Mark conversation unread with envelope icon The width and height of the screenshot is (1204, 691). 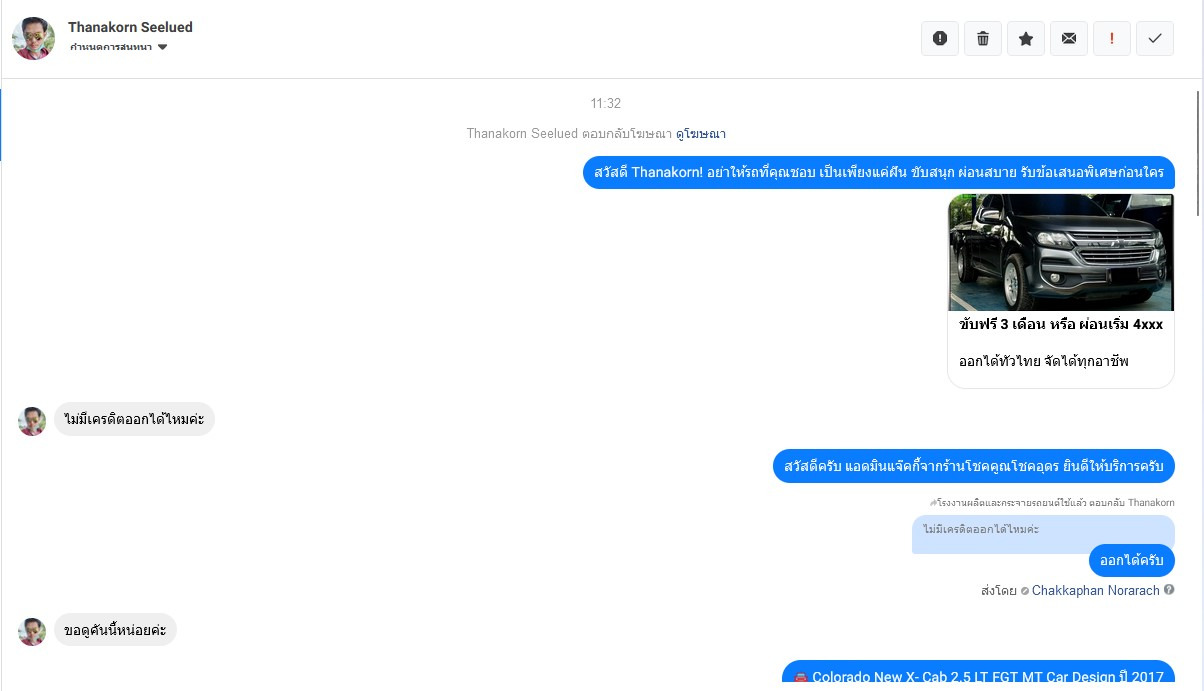pos(1069,38)
